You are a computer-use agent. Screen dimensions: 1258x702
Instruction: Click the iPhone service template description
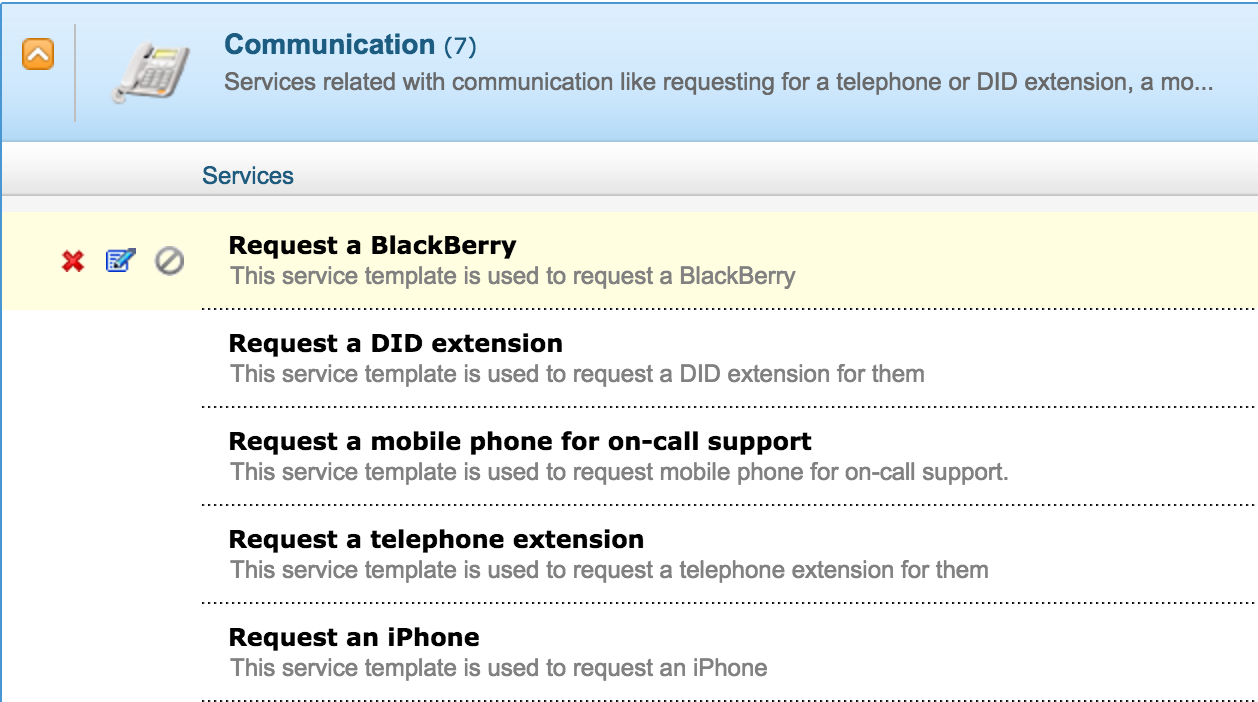(499, 668)
